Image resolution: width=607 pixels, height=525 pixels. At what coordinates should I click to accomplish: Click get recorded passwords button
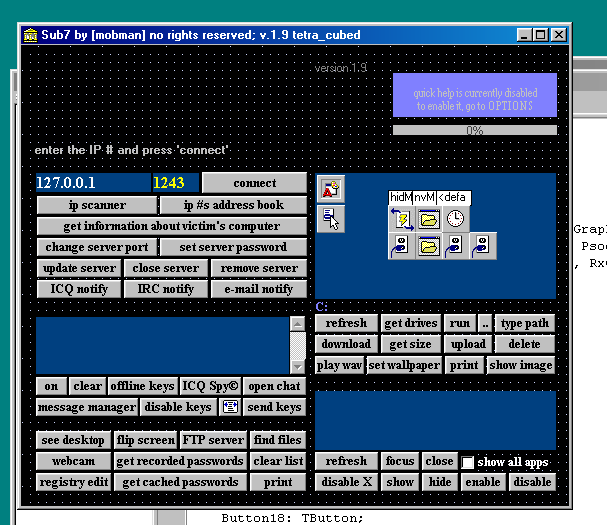click(x=180, y=461)
